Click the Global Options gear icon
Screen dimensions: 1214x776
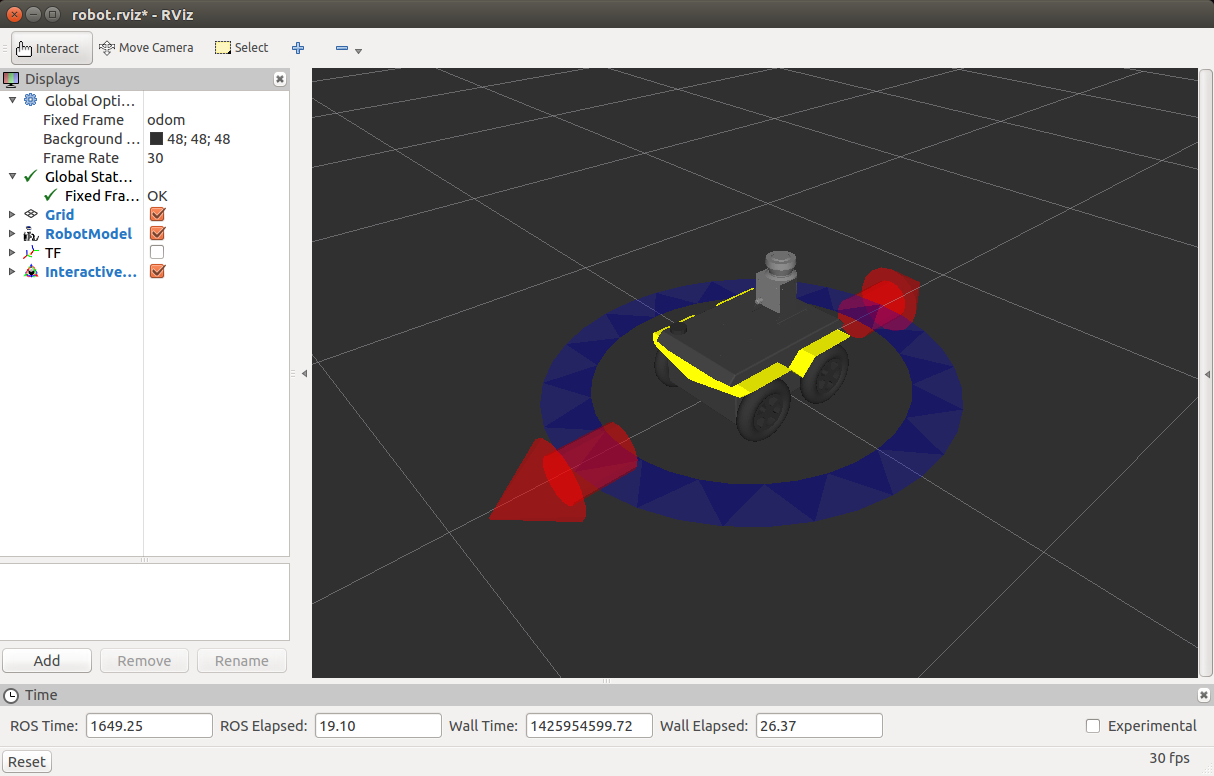pyautogui.click(x=31, y=101)
